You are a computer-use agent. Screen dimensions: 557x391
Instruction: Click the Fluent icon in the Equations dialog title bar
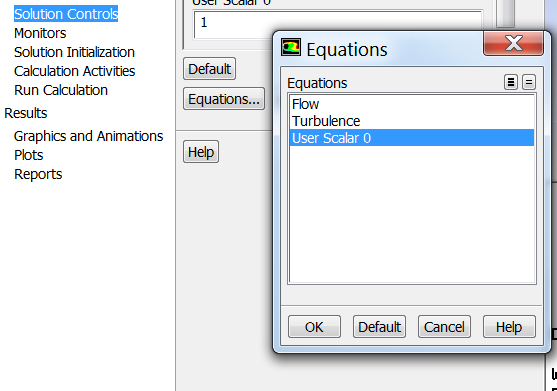pyautogui.click(x=291, y=47)
